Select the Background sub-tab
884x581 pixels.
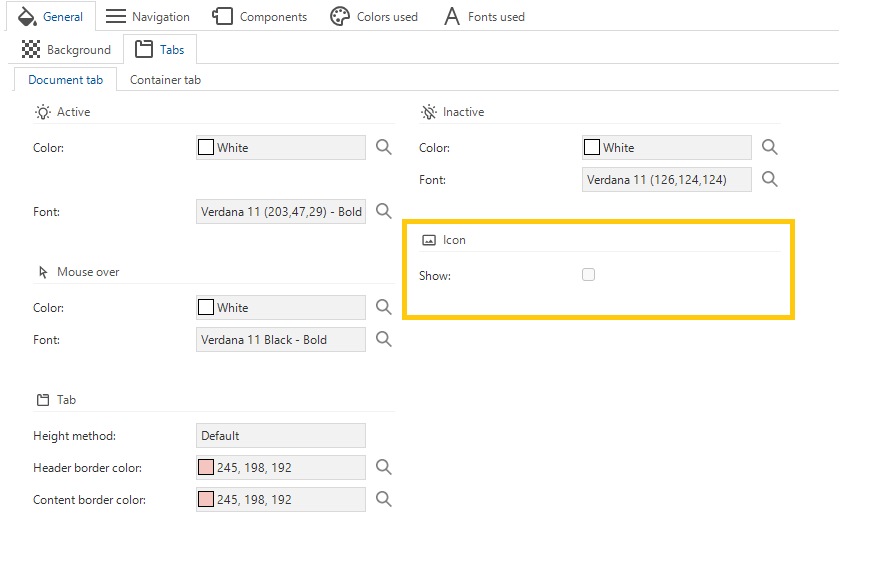(66, 50)
